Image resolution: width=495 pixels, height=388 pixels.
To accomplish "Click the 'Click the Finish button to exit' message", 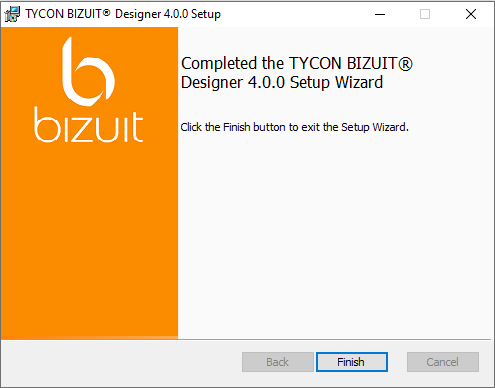I will (x=294, y=127).
